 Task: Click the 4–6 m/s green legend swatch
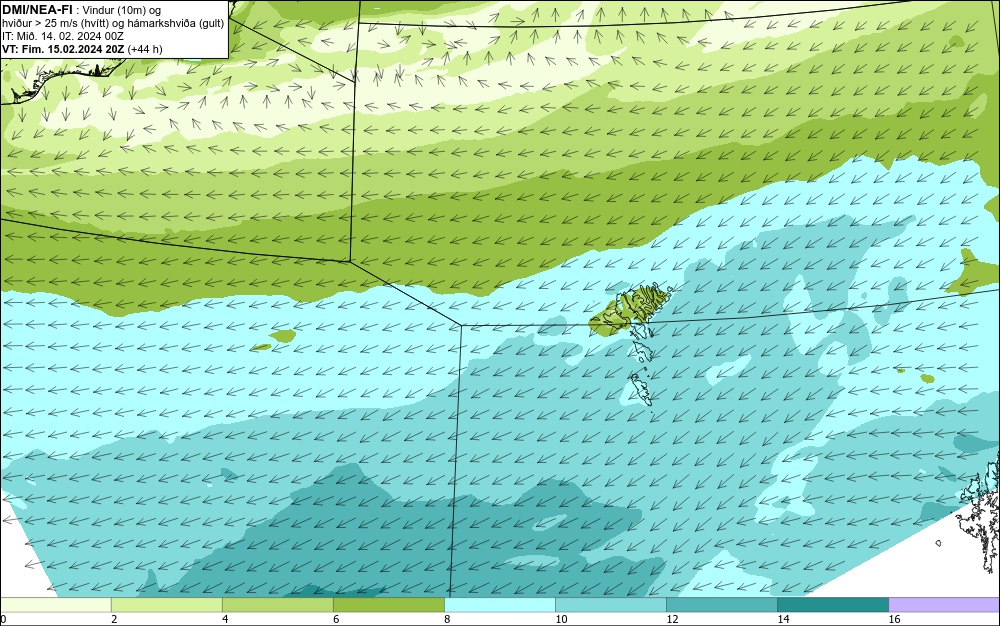click(x=278, y=604)
